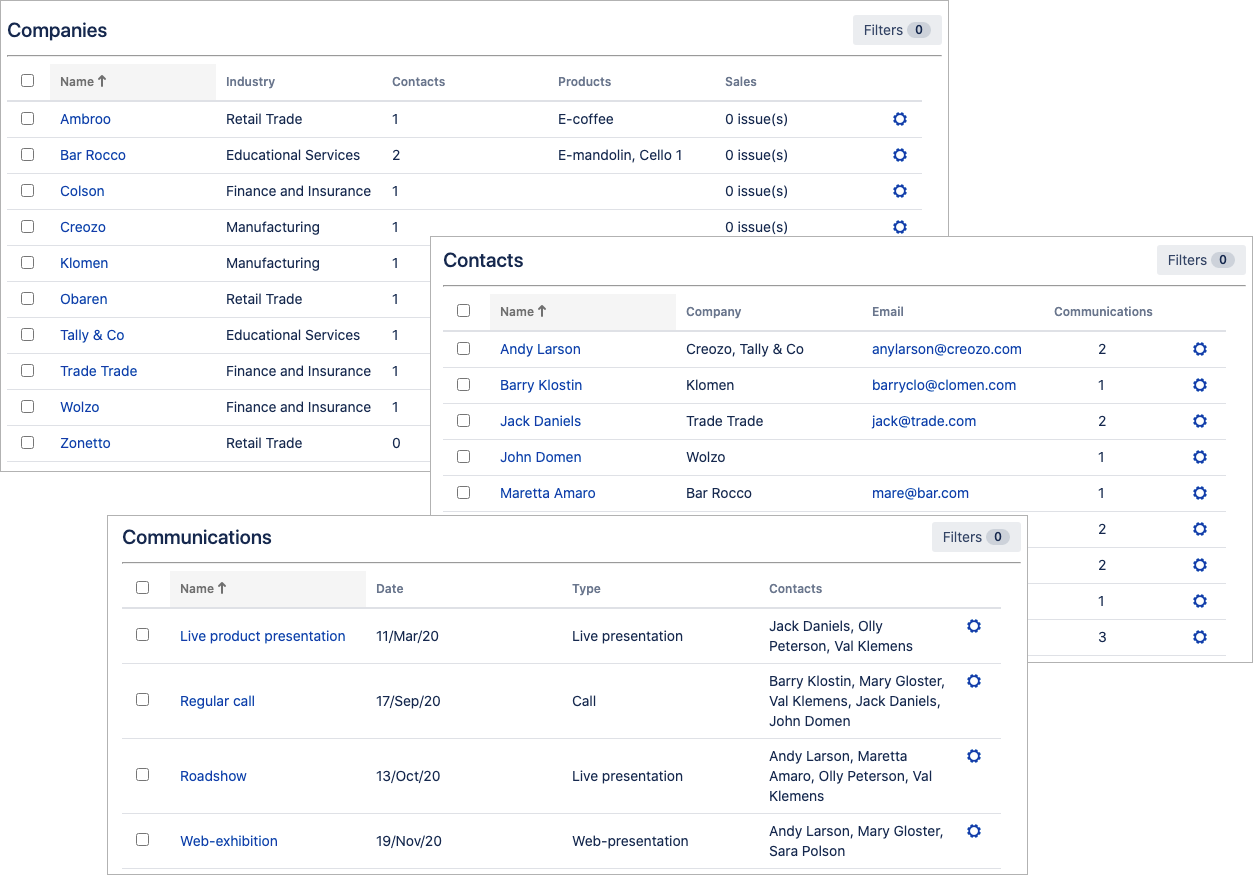Tick the checkbox for Zonetto company
The height and width of the screenshot is (875, 1253).
[x=27, y=442]
